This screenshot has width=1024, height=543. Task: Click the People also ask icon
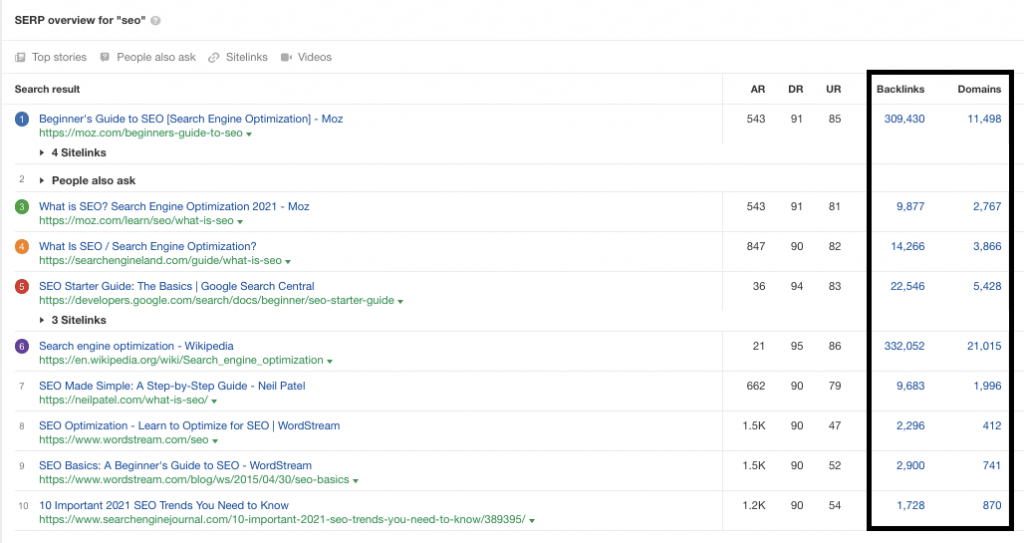(x=105, y=58)
